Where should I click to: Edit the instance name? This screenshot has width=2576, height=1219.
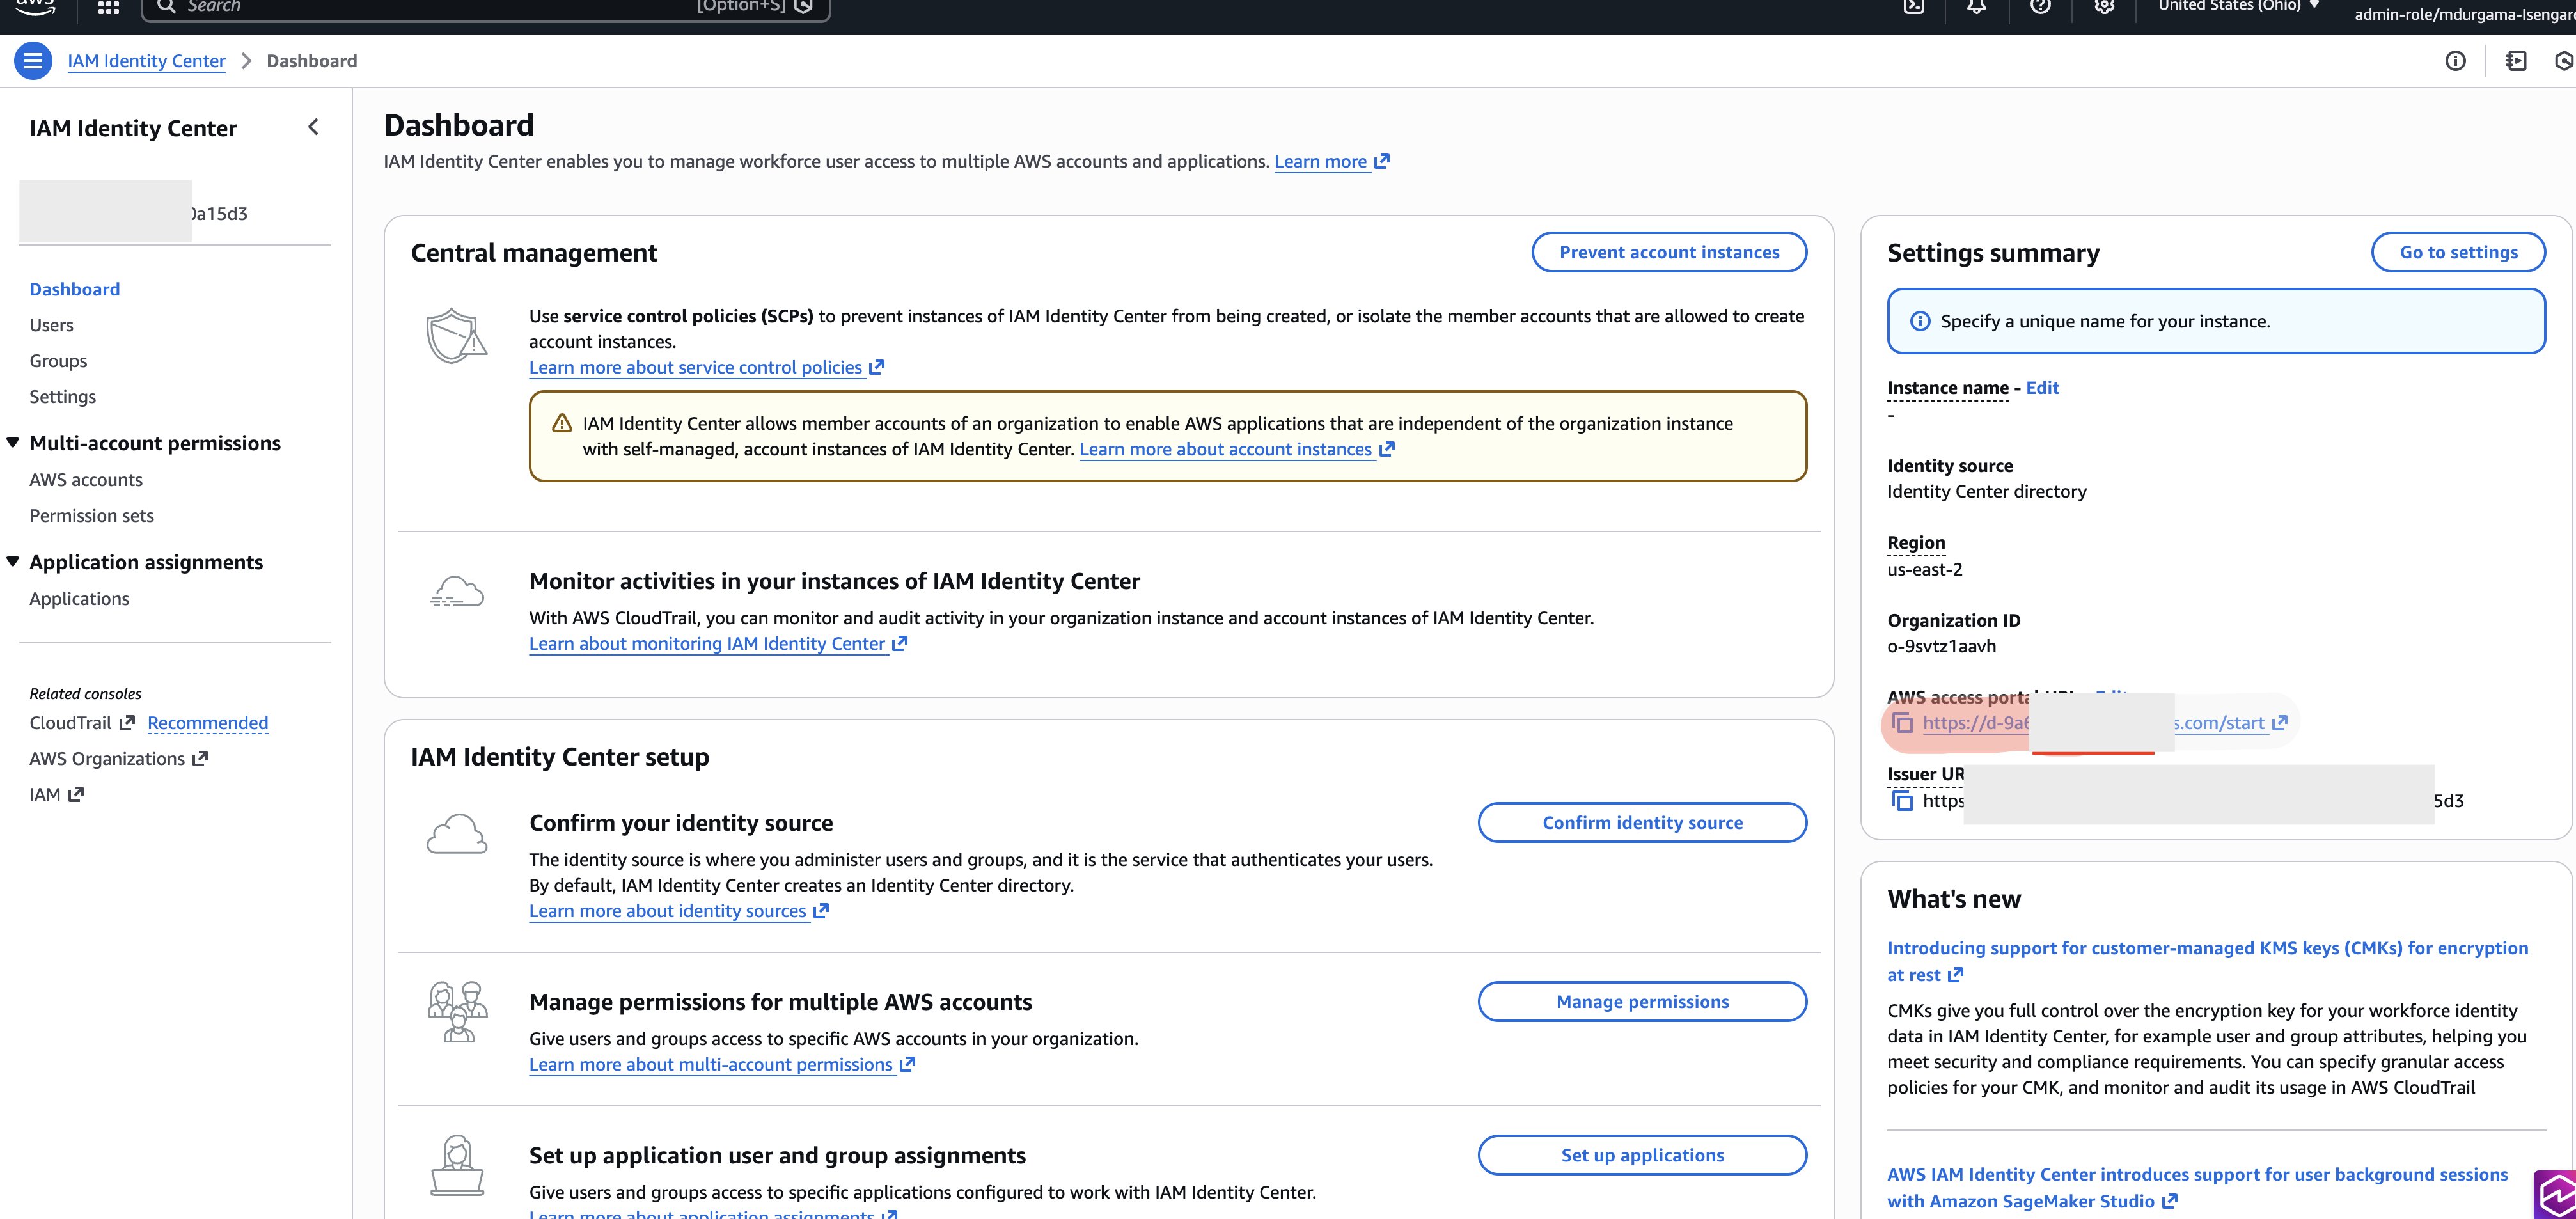(2043, 388)
